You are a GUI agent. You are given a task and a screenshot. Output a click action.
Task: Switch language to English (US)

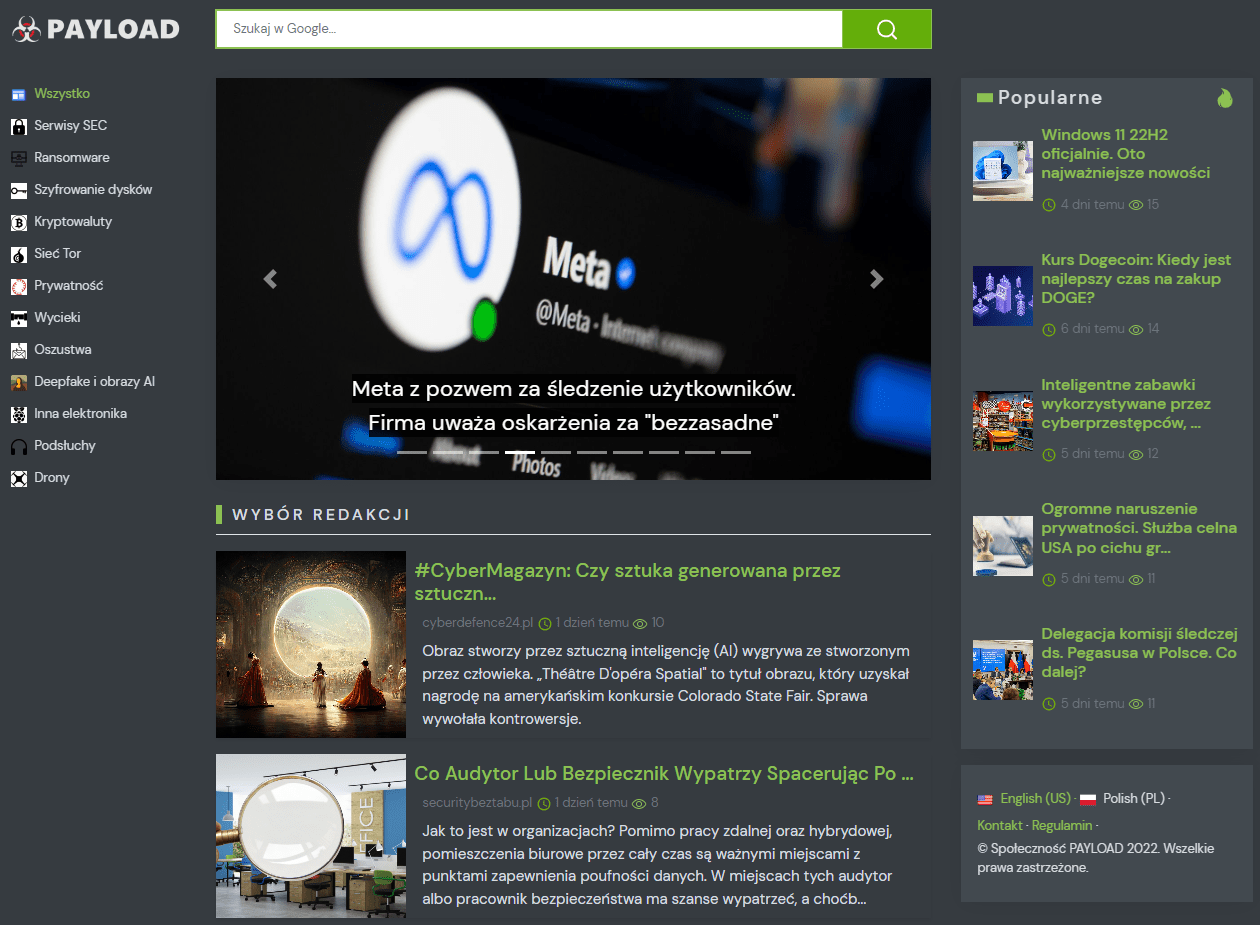coord(1035,798)
